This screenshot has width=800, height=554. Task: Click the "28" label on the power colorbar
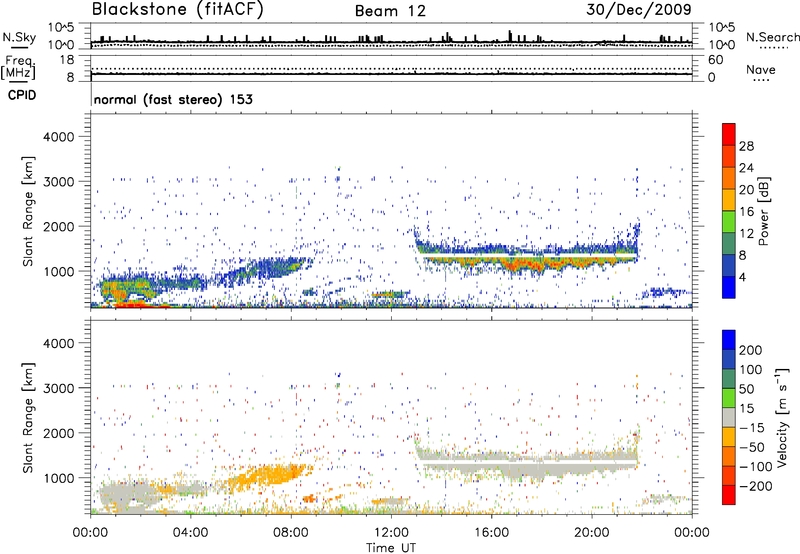tap(746, 146)
